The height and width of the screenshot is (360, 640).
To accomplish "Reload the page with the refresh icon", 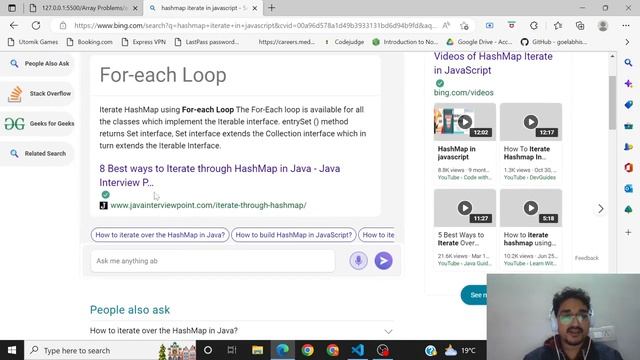I will 36,25.
